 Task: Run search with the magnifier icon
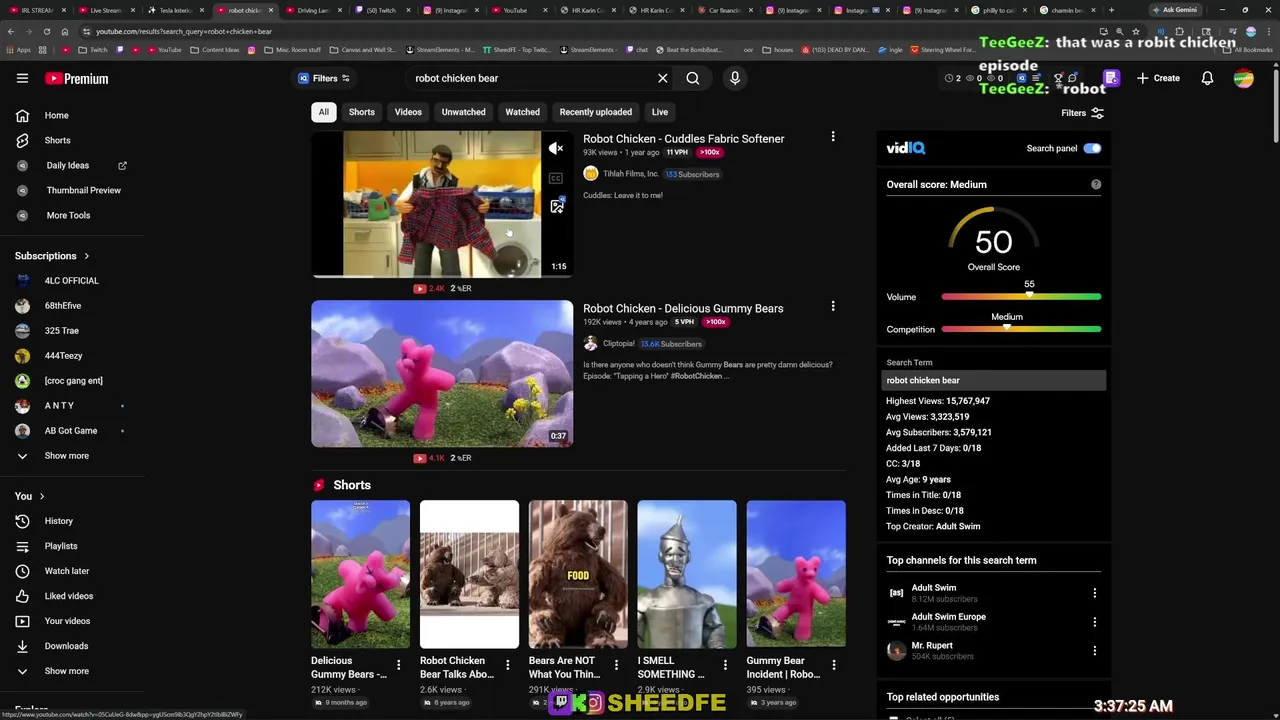pyautogui.click(x=692, y=78)
